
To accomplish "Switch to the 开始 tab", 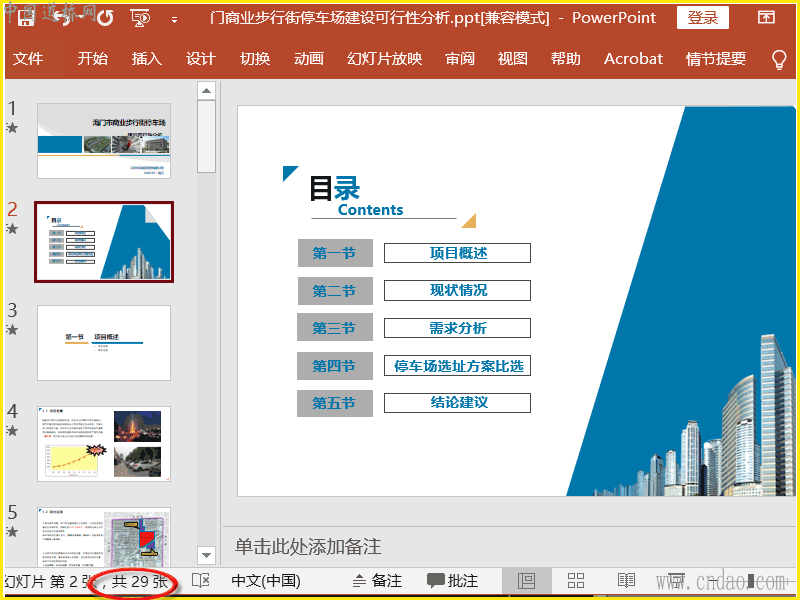I will tap(93, 59).
